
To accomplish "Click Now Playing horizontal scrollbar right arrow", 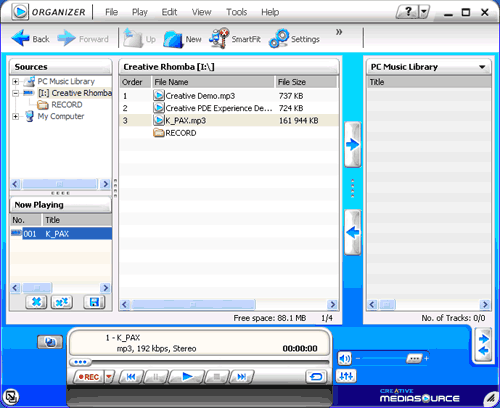I will point(105,288).
